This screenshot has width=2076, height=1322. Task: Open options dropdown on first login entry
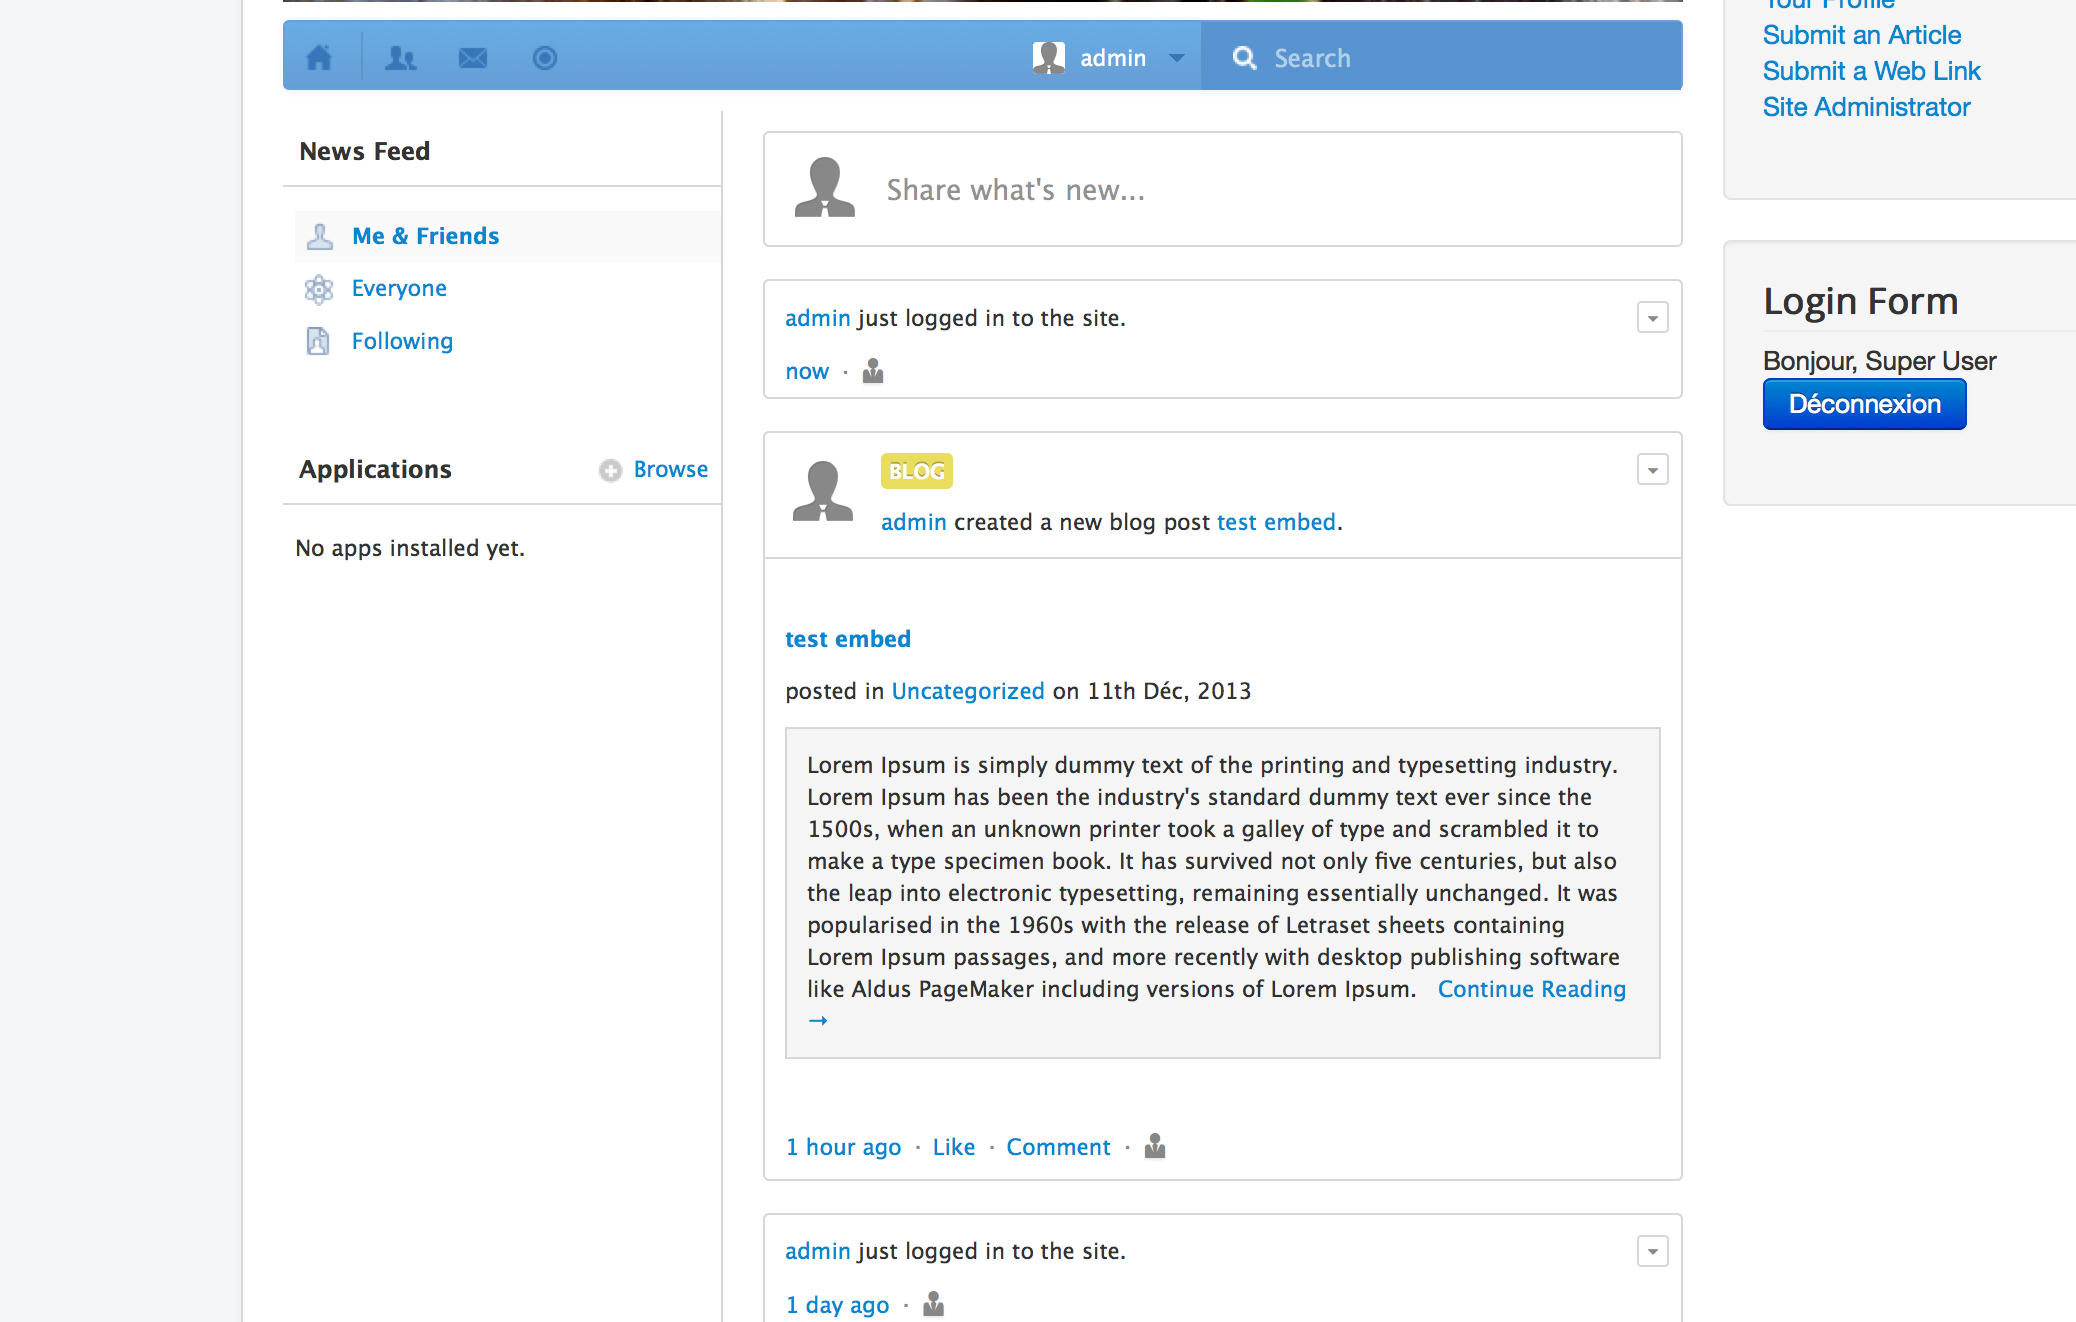[x=1652, y=318]
